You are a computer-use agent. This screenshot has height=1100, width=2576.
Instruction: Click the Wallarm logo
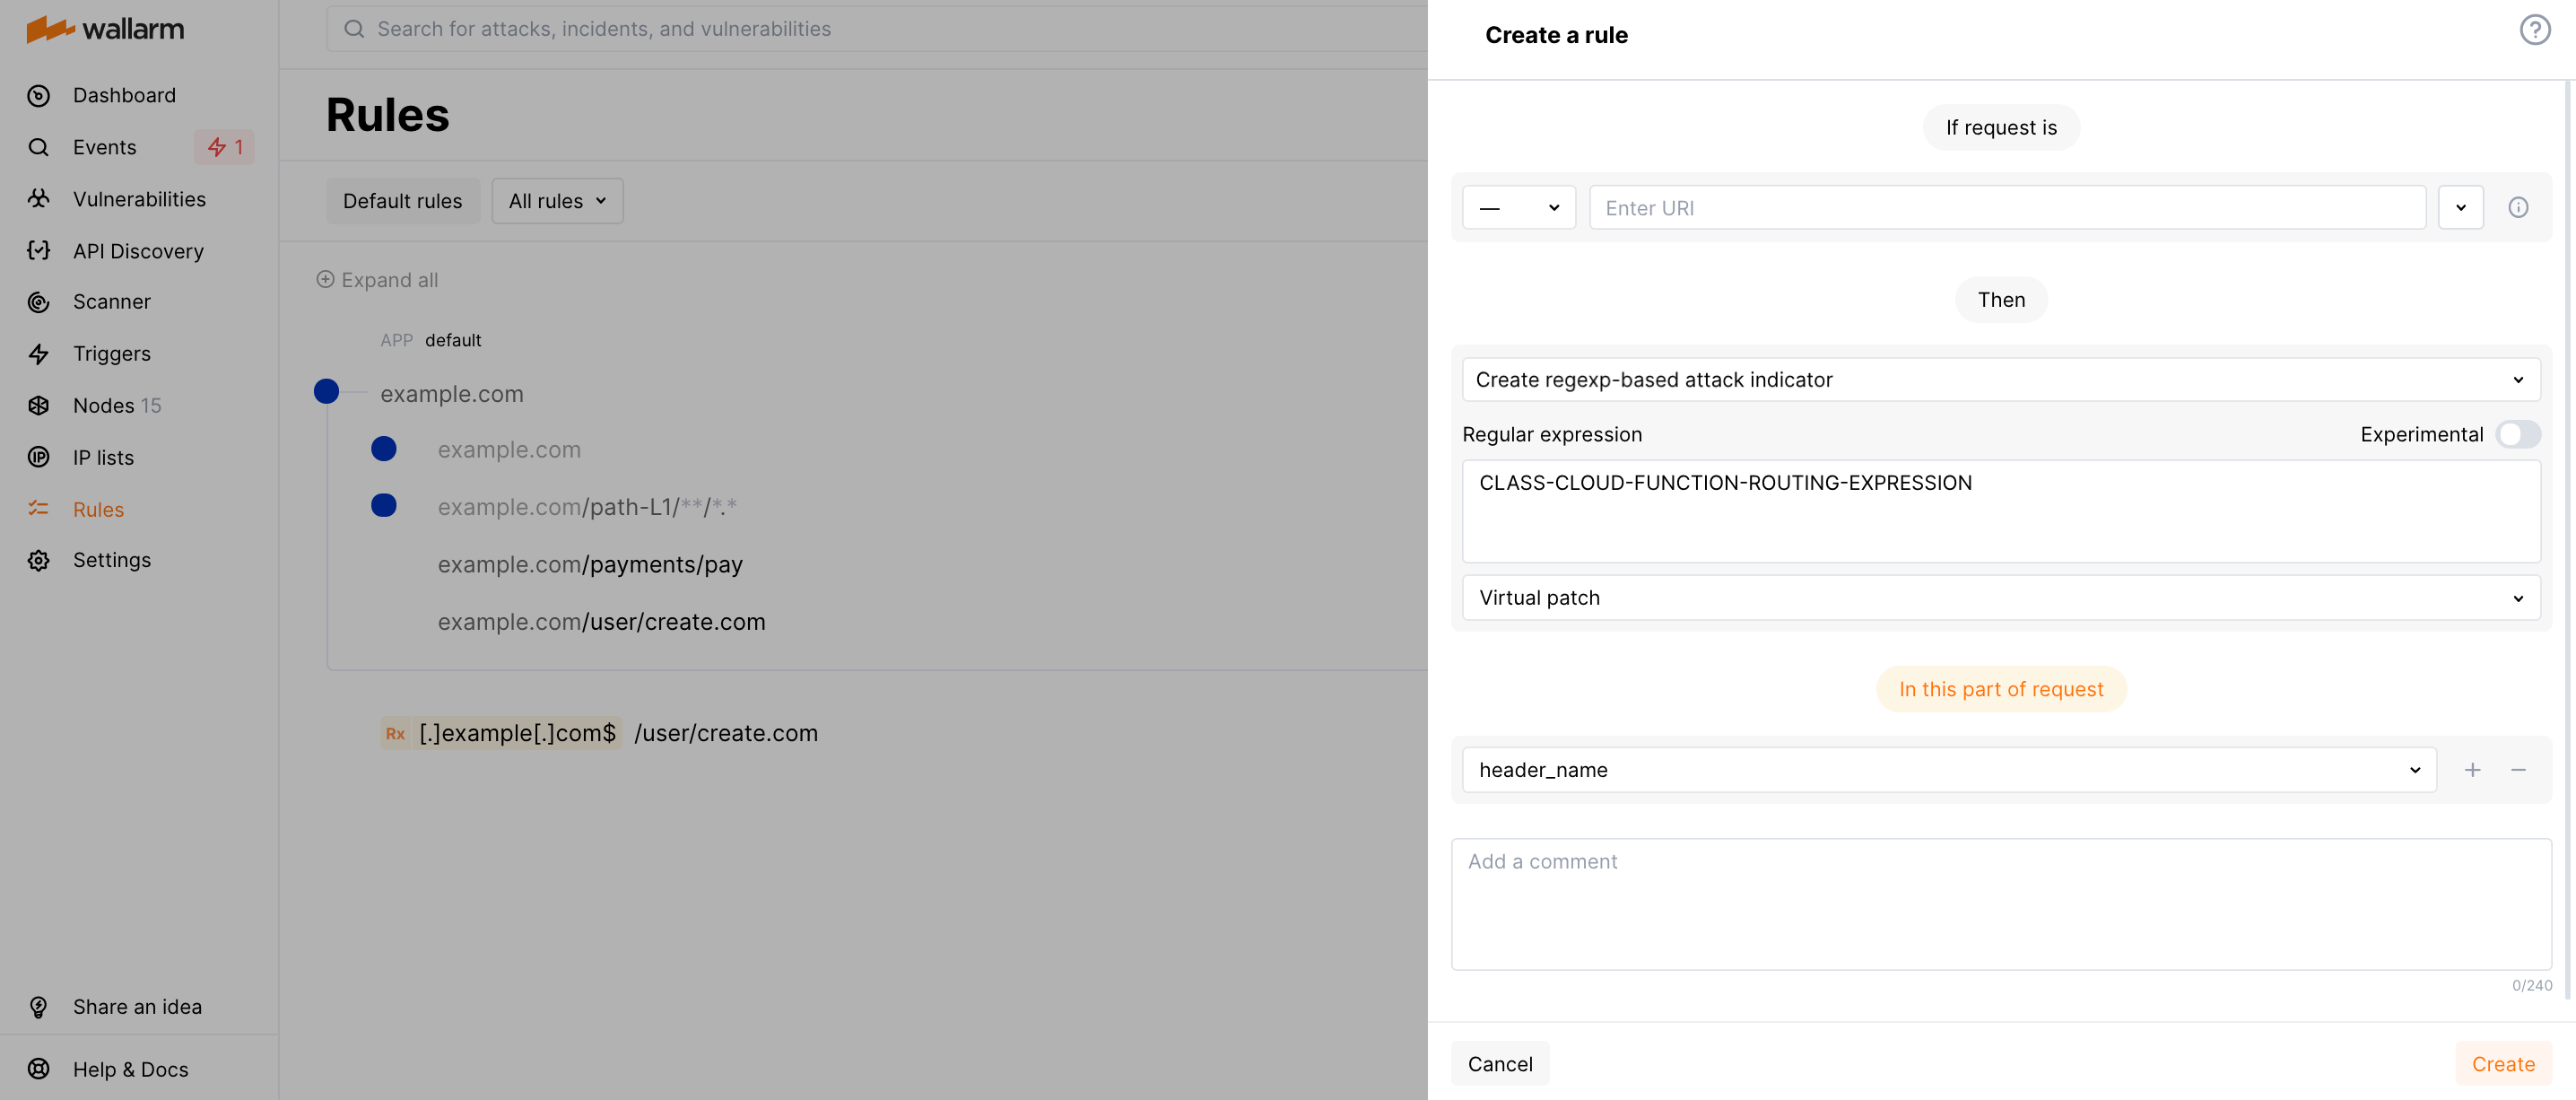click(105, 29)
